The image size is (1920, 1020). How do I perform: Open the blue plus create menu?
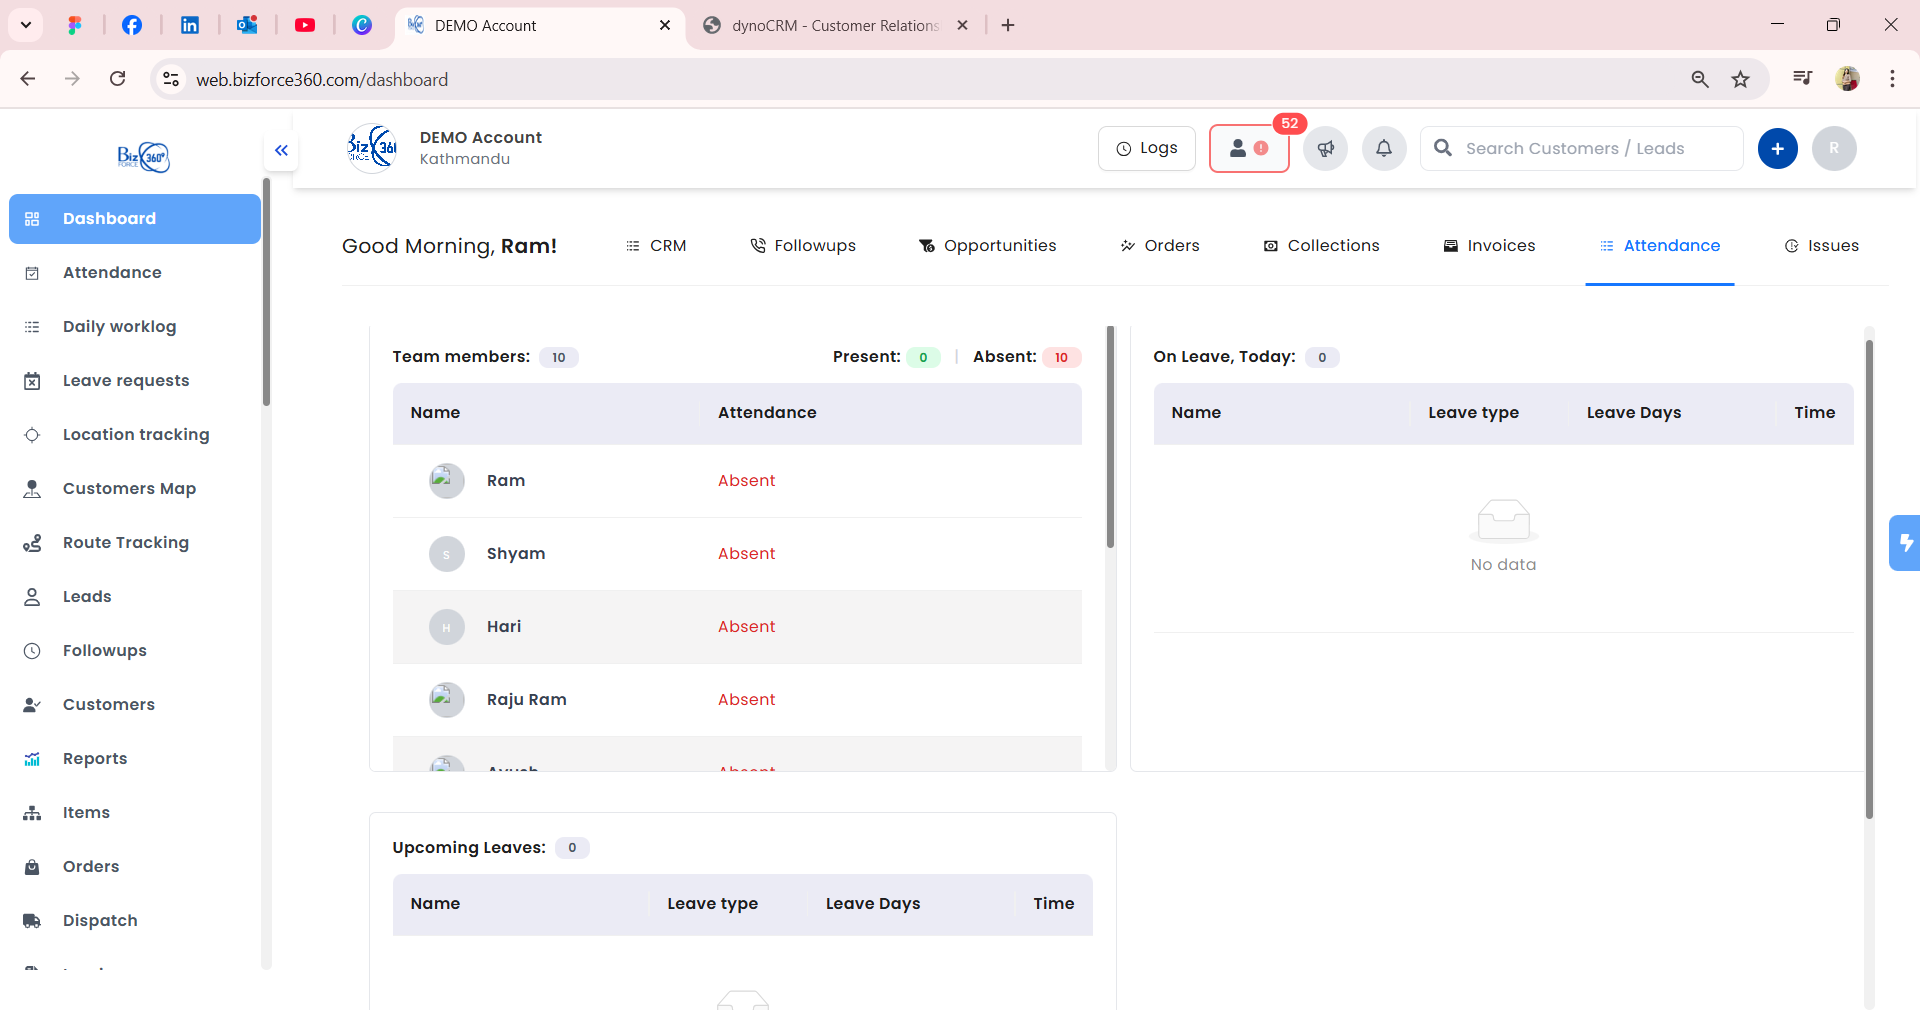coord(1778,148)
